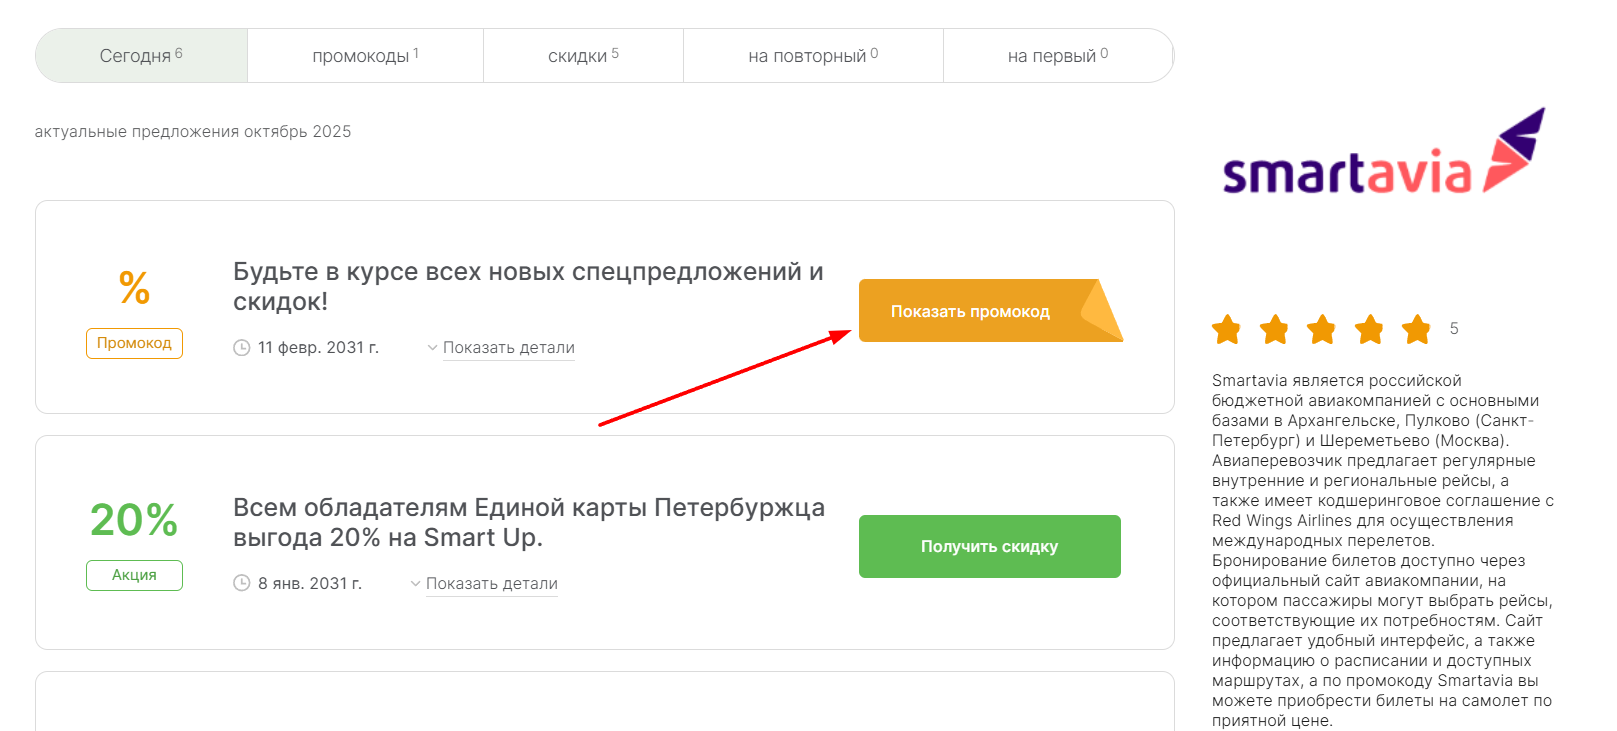Screen dimensions: 1617x731
Task: Click the green 20% discount label
Action: 134,520
